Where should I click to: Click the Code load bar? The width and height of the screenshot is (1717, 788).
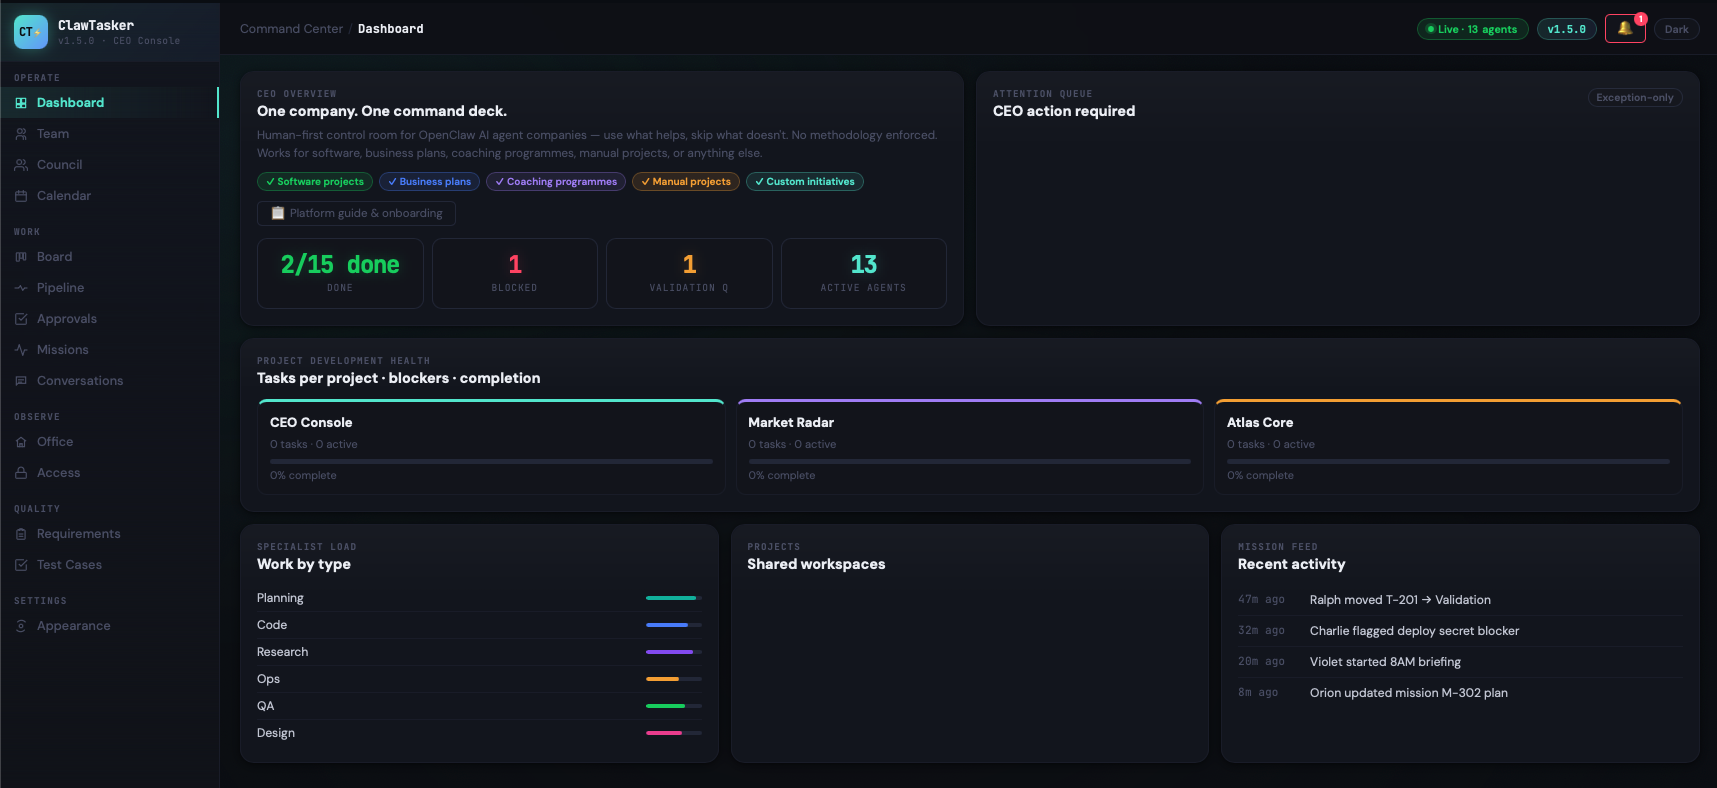(674, 625)
